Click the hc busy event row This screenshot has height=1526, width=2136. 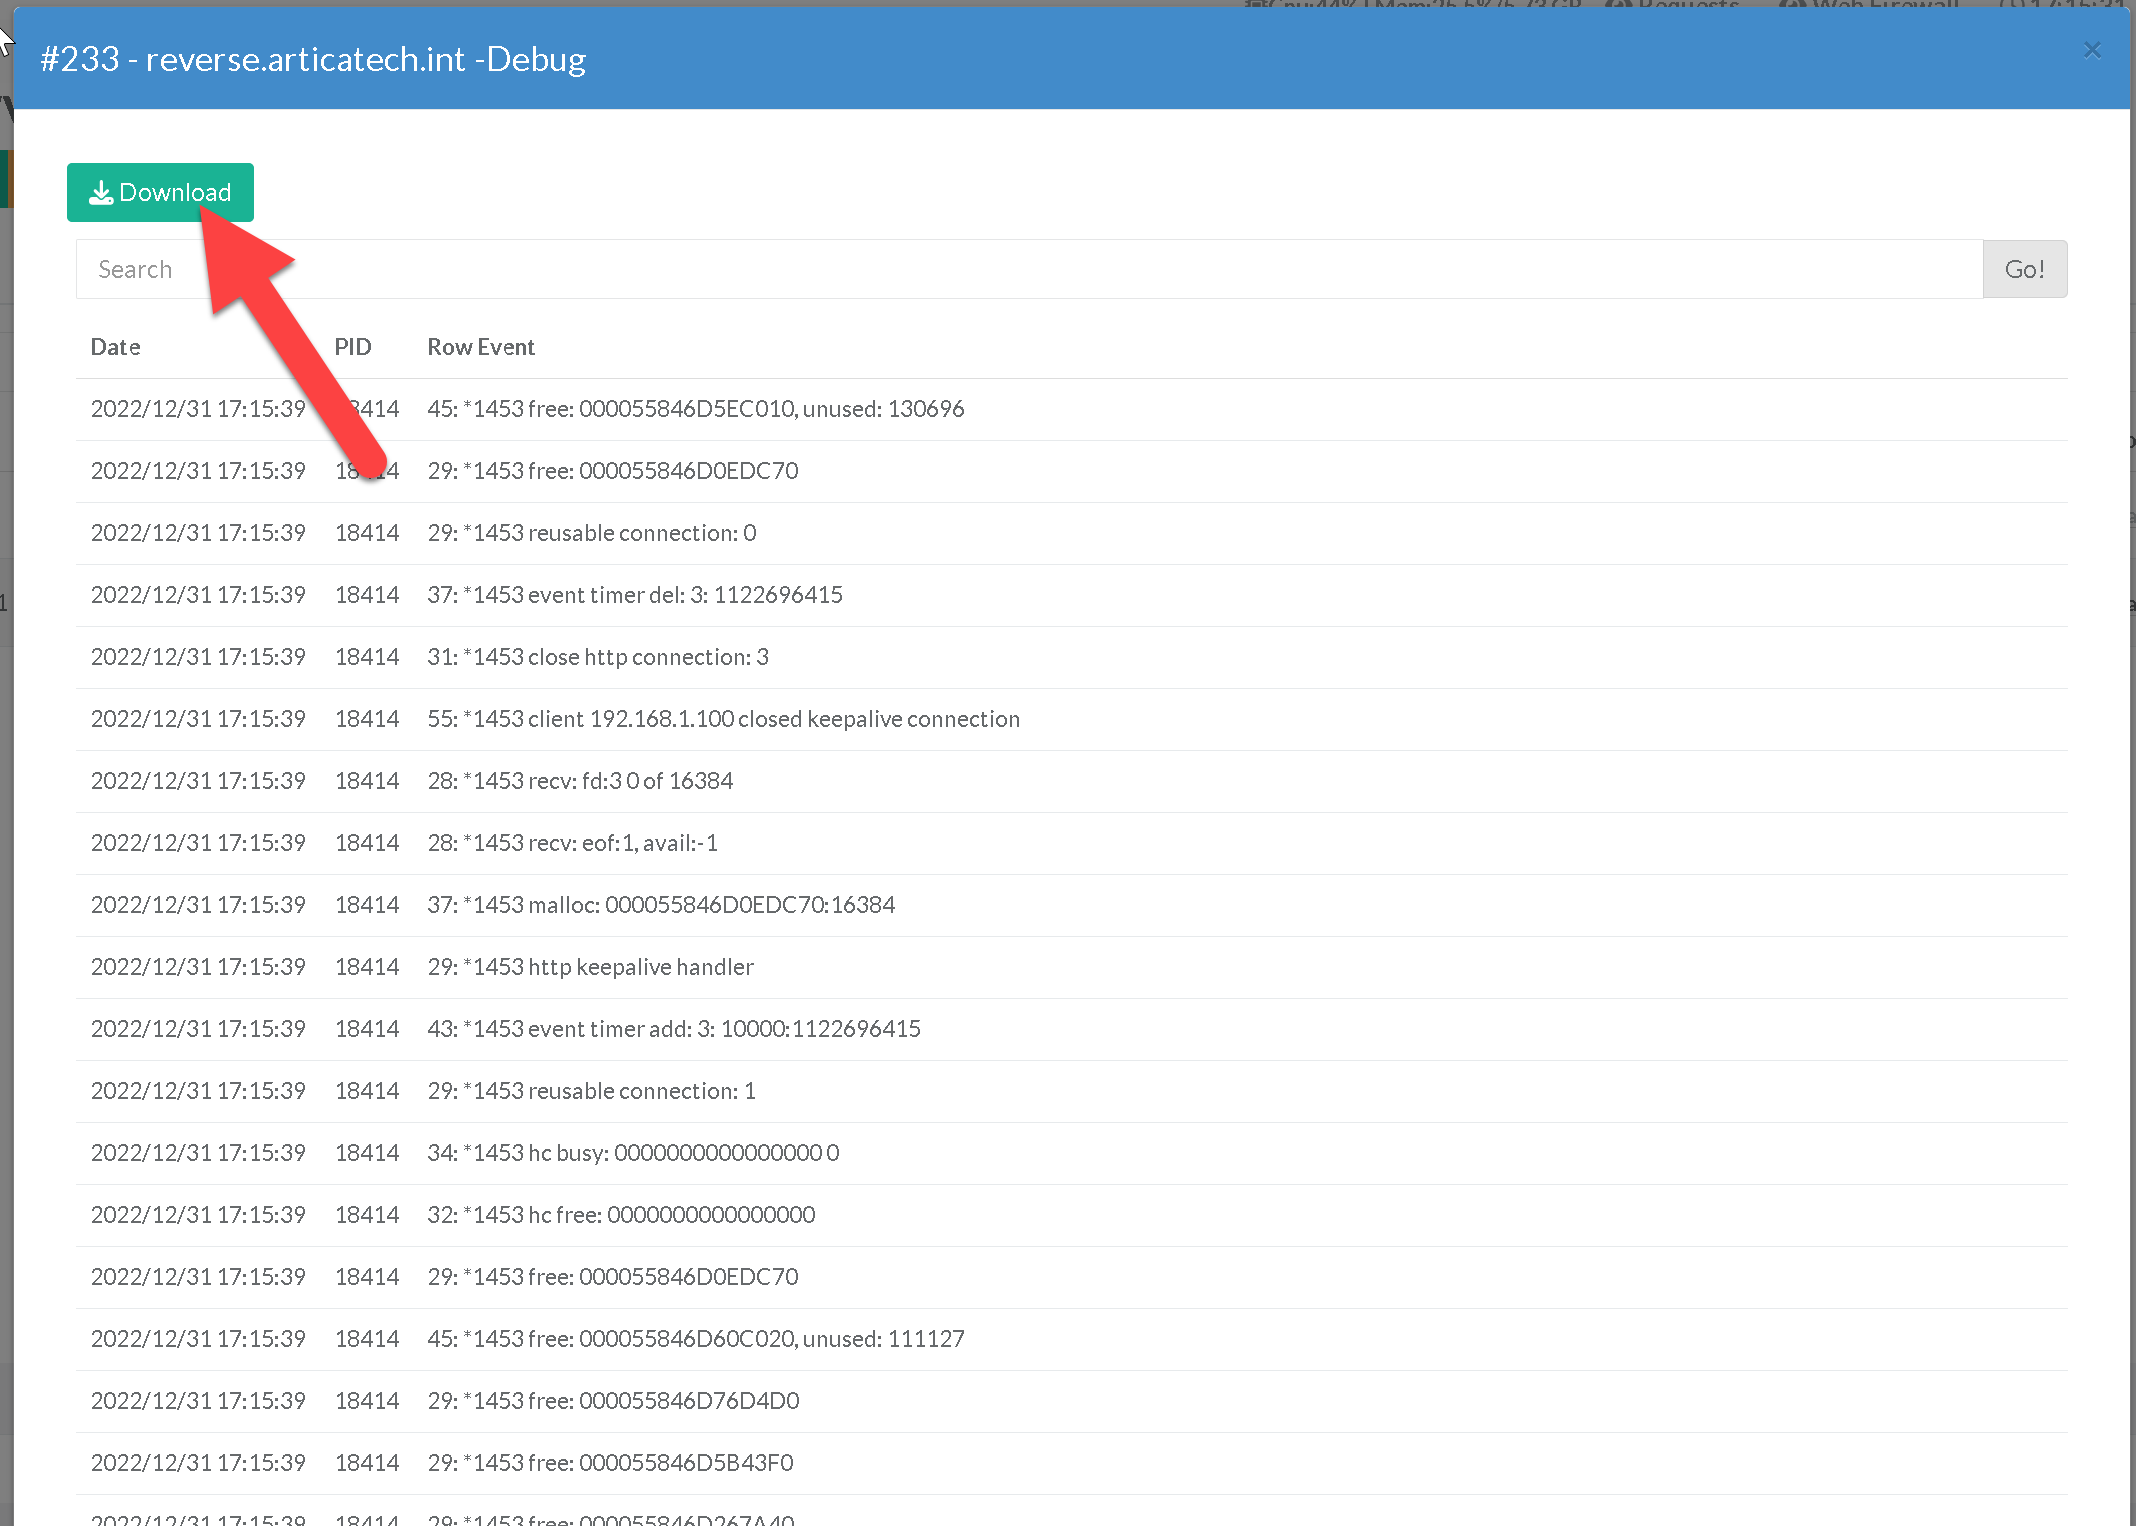pos(633,1153)
